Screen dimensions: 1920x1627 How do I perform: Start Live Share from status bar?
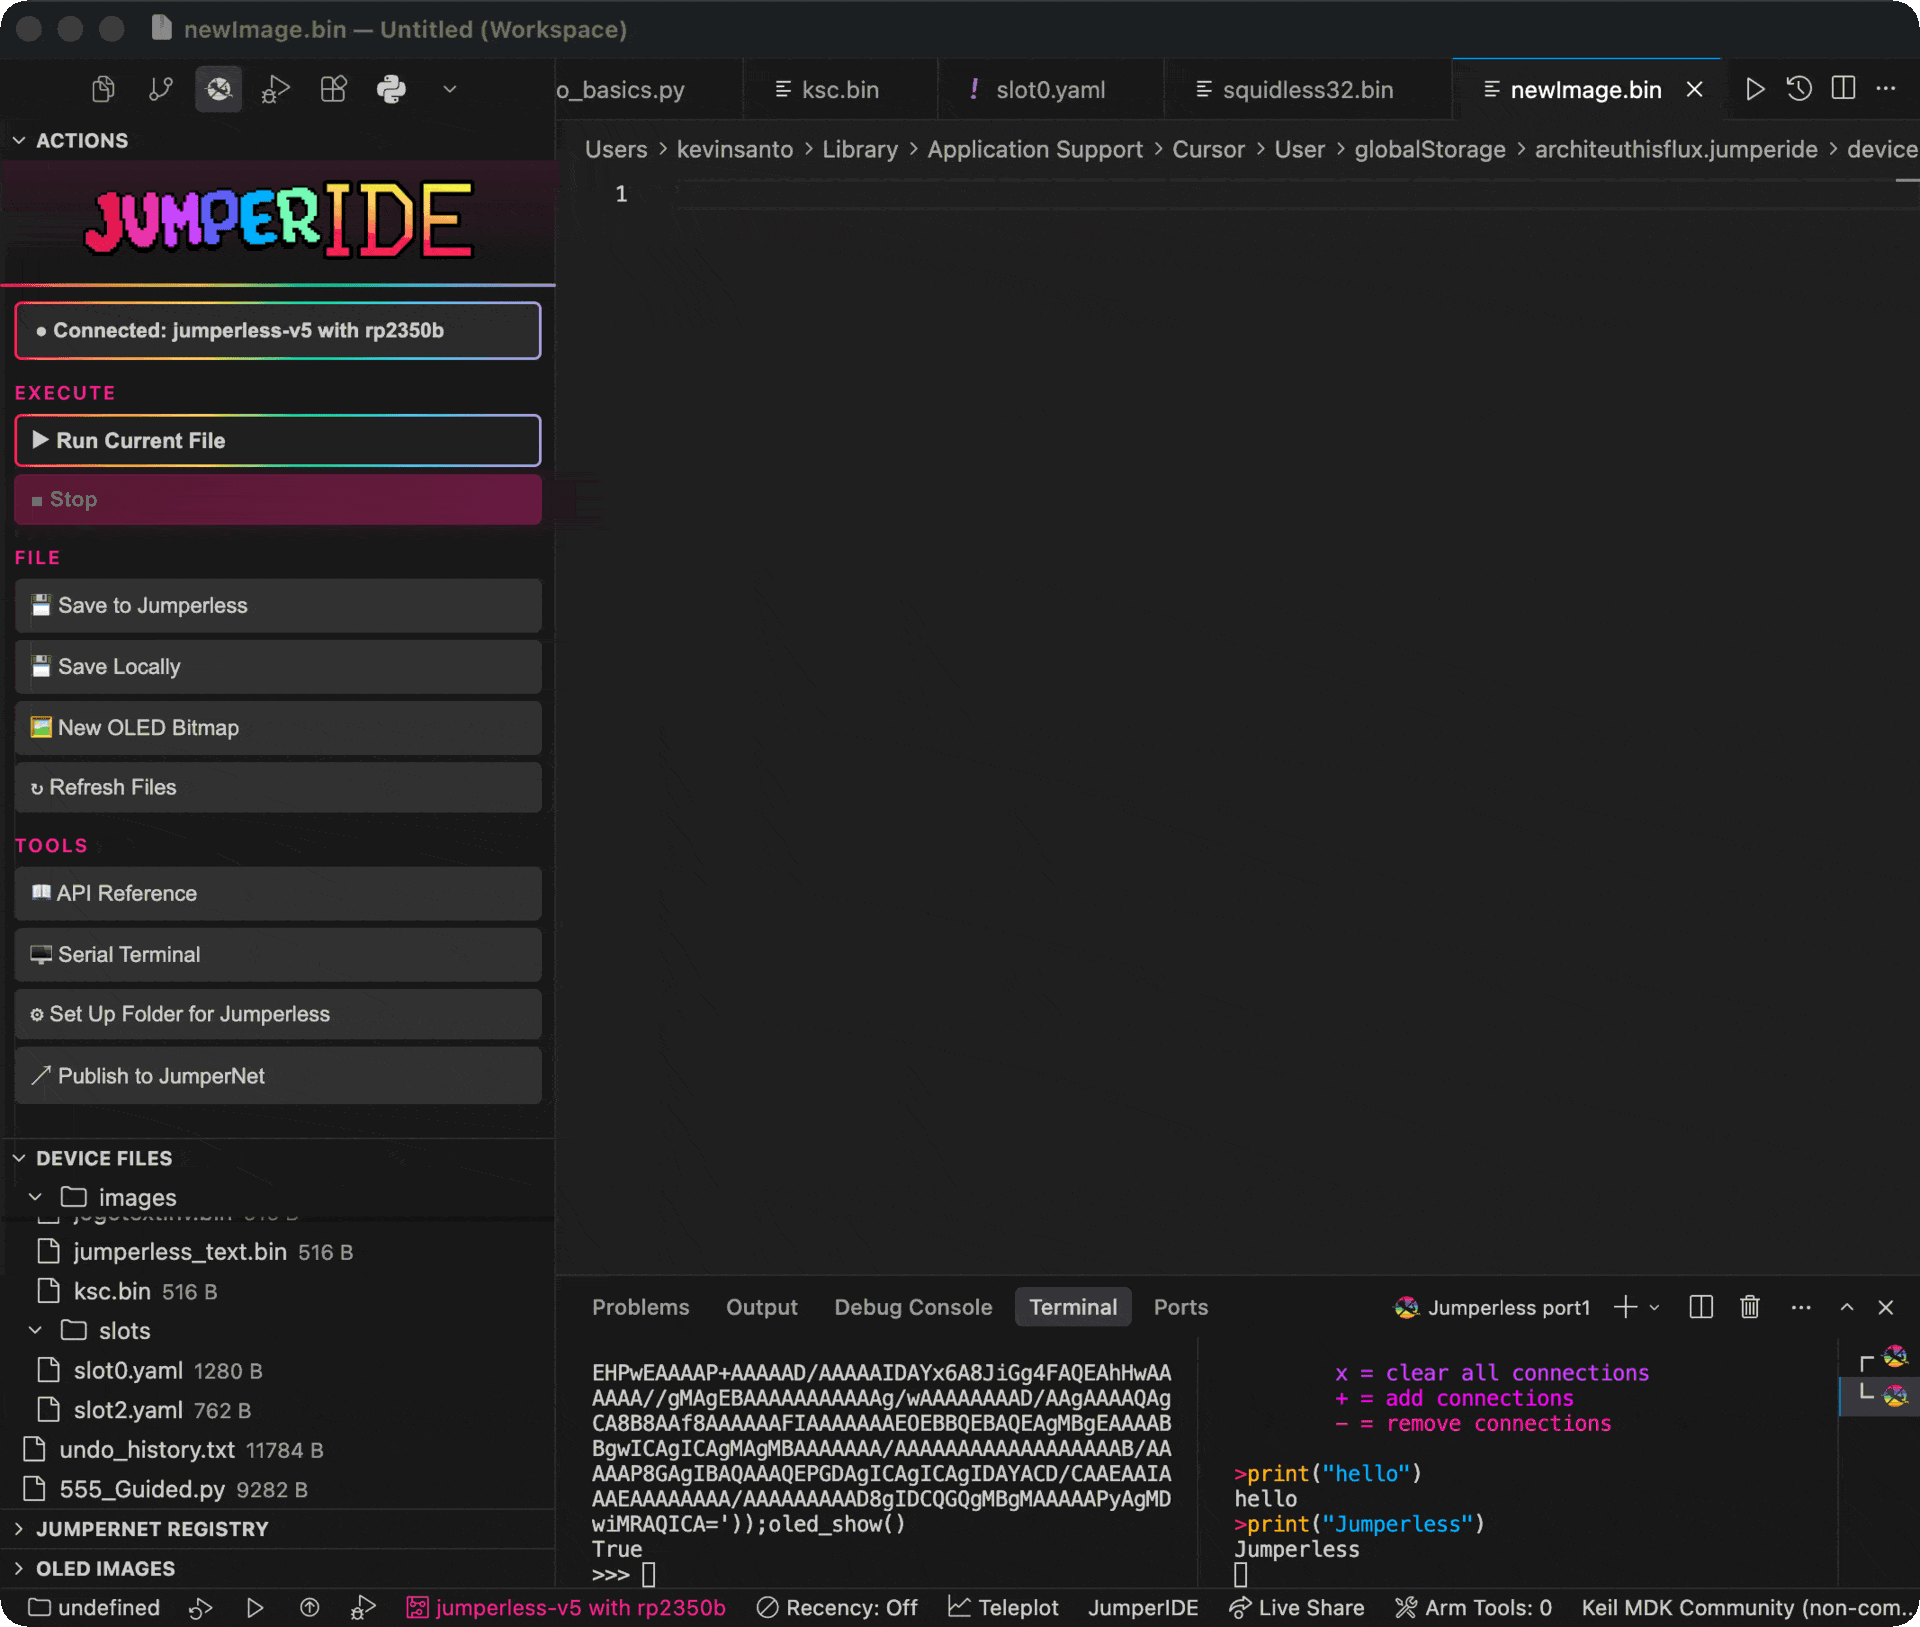(x=1297, y=1608)
